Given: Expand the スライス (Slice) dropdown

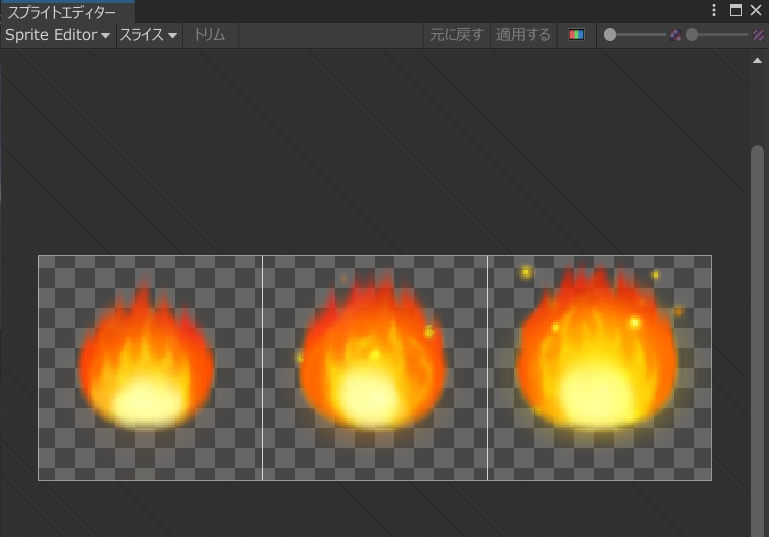Looking at the screenshot, I should [148, 35].
